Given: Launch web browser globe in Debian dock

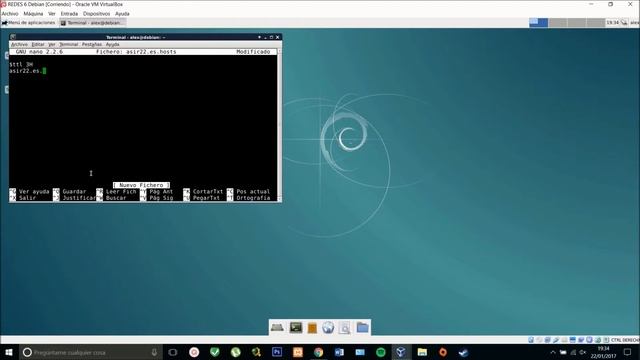Looking at the screenshot, I should (328, 328).
